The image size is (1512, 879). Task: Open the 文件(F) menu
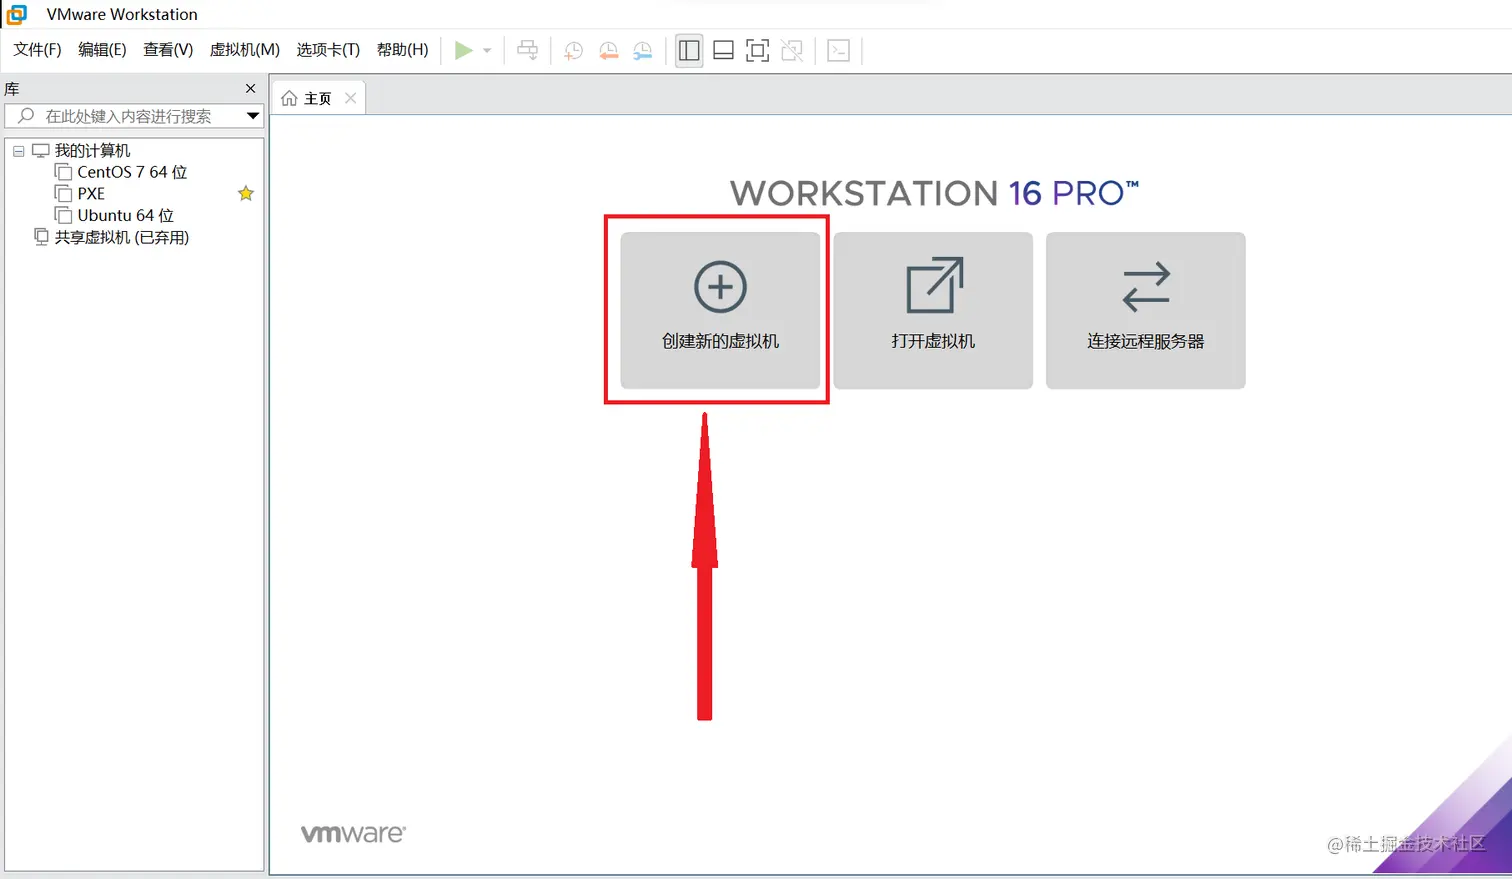click(37, 50)
